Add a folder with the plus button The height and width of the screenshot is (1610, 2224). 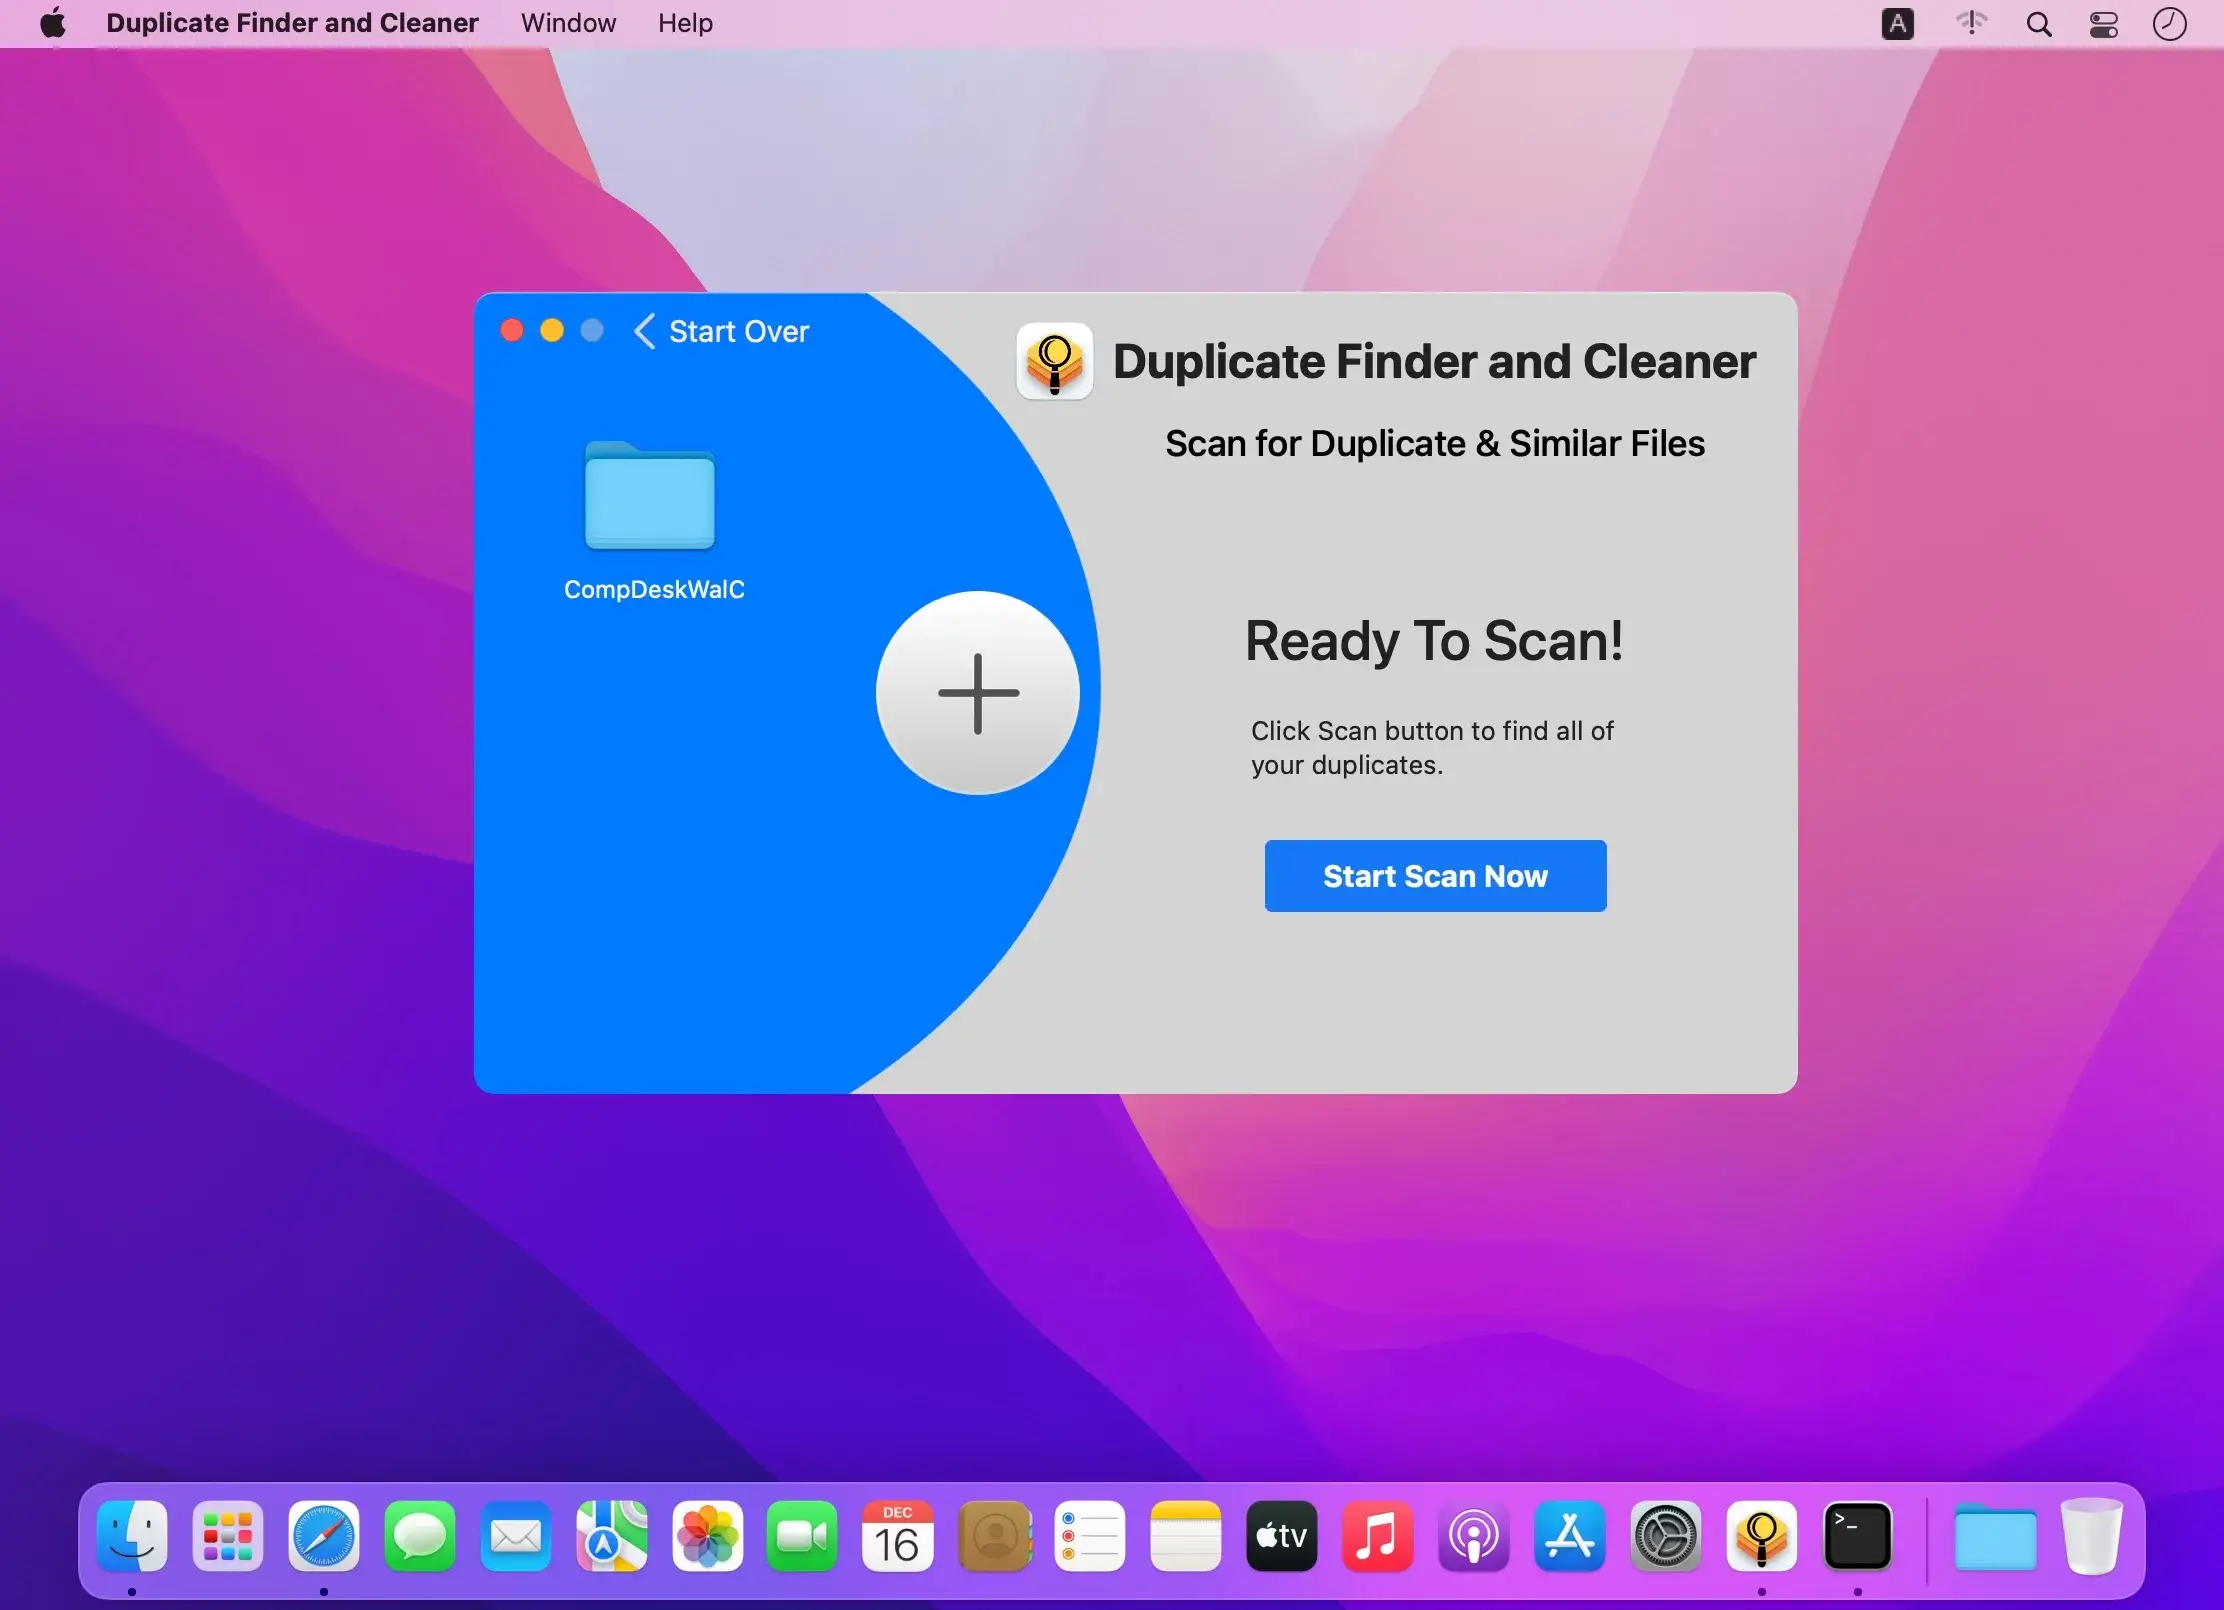(978, 693)
